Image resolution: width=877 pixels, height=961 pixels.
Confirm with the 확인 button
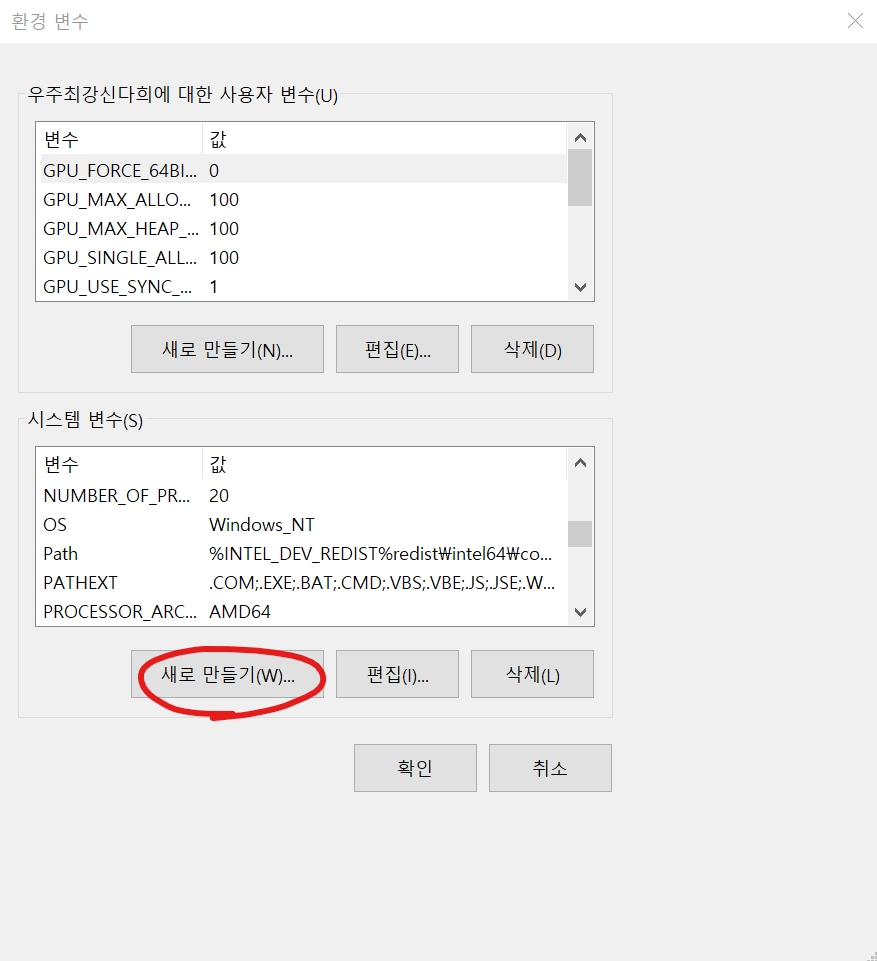coord(415,768)
